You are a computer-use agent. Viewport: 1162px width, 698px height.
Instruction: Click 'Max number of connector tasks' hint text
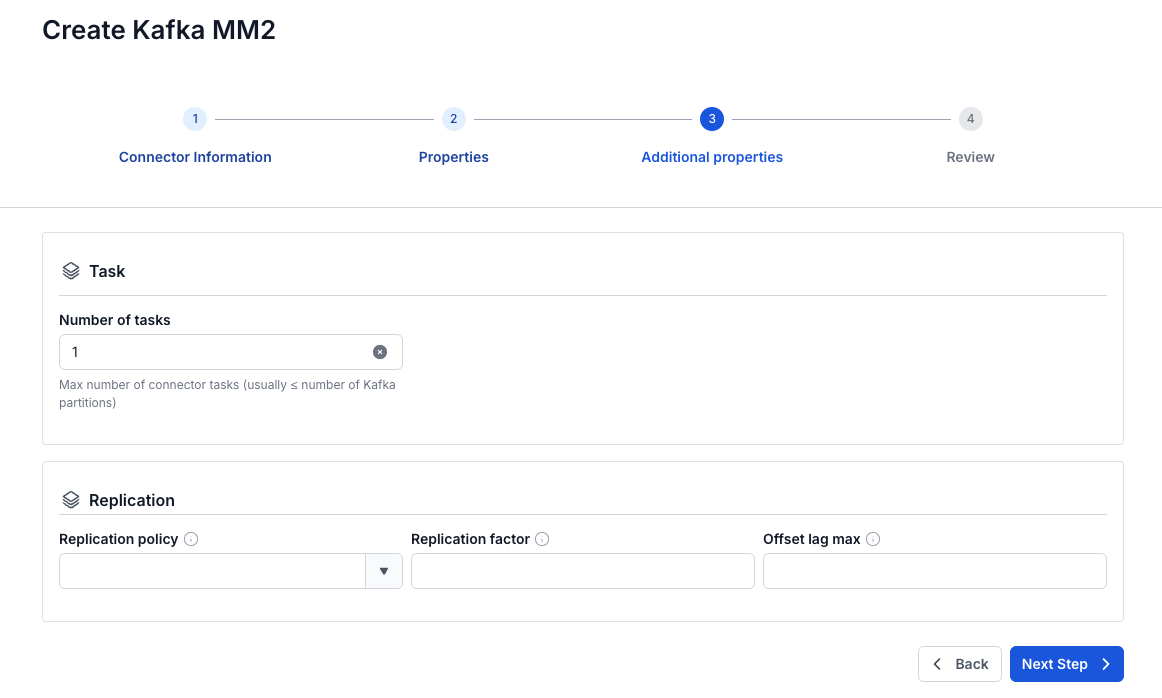(228, 393)
